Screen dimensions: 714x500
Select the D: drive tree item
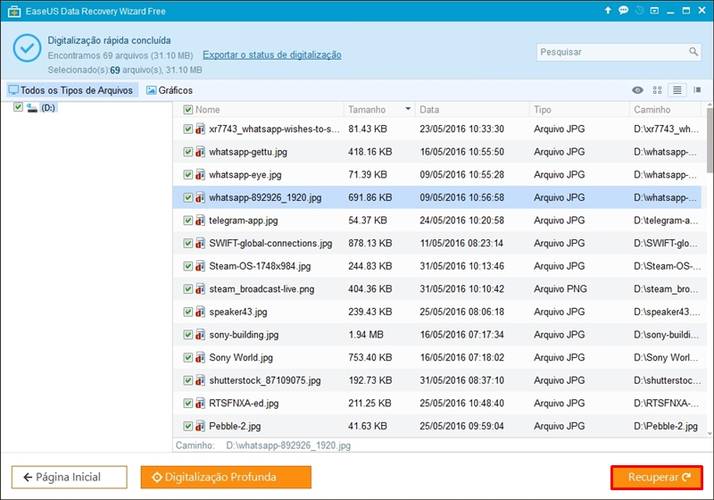point(48,108)
